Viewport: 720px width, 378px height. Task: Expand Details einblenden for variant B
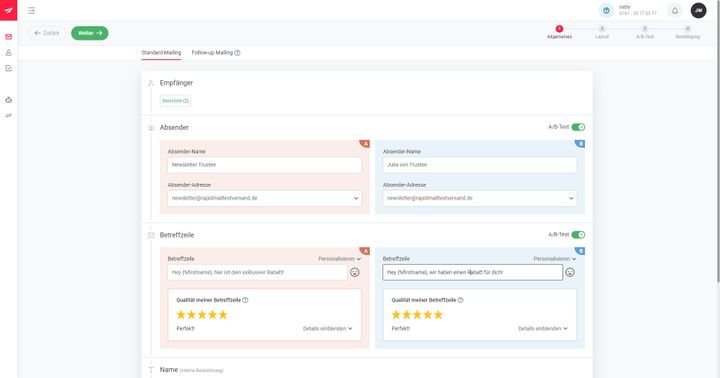coord(543,328)
